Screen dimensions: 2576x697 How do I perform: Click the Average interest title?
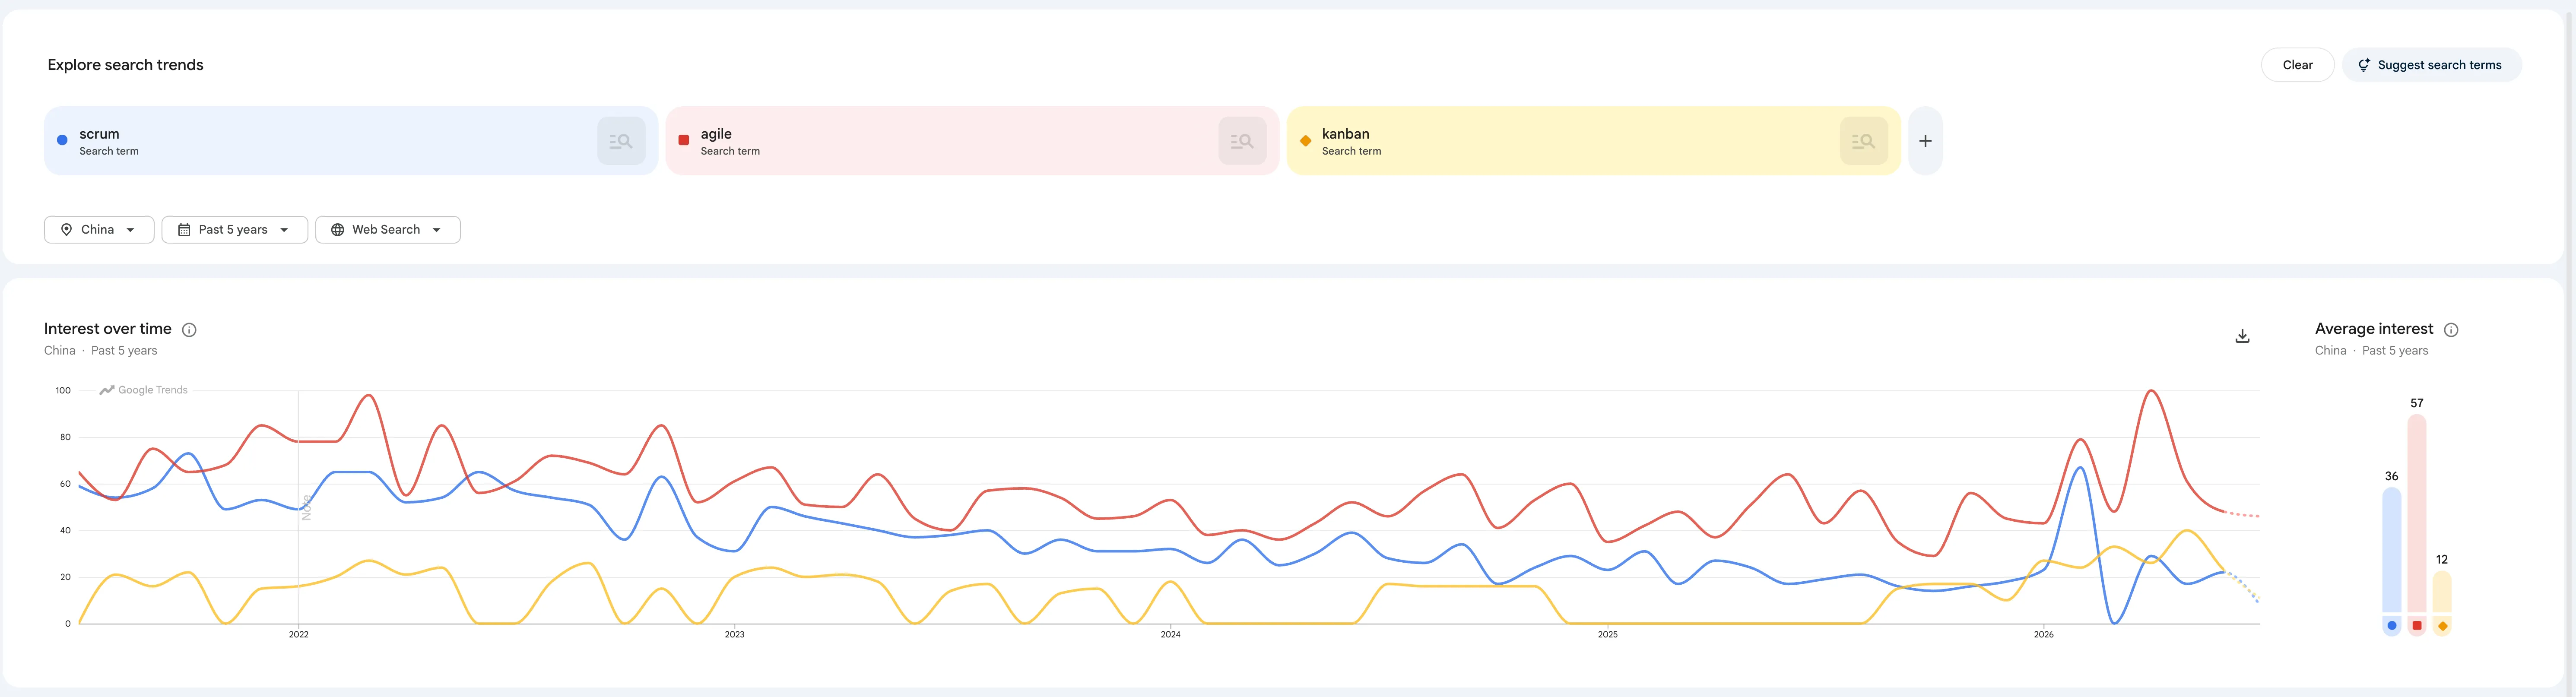[2374, 329]
